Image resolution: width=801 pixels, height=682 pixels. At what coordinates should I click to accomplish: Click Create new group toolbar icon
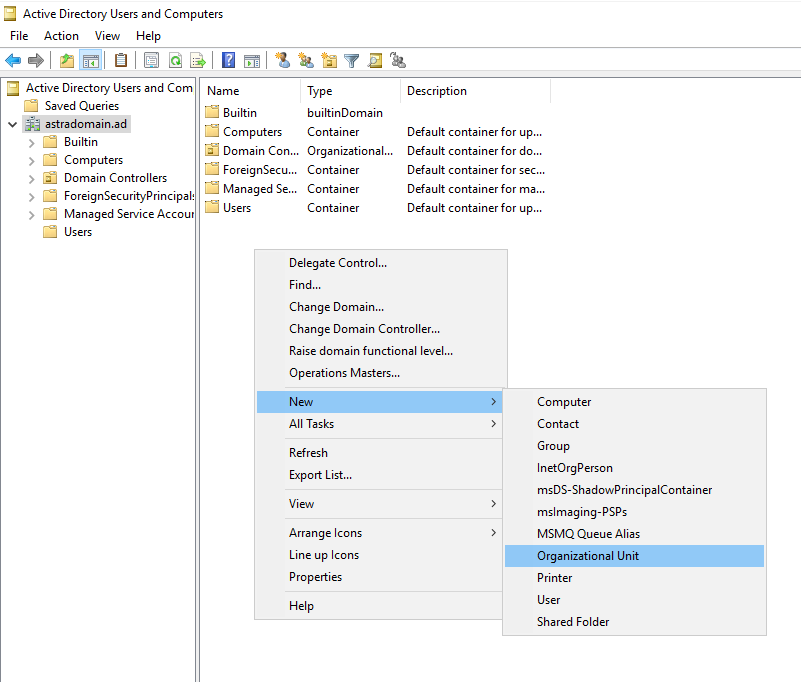click(x=306, y=60)
